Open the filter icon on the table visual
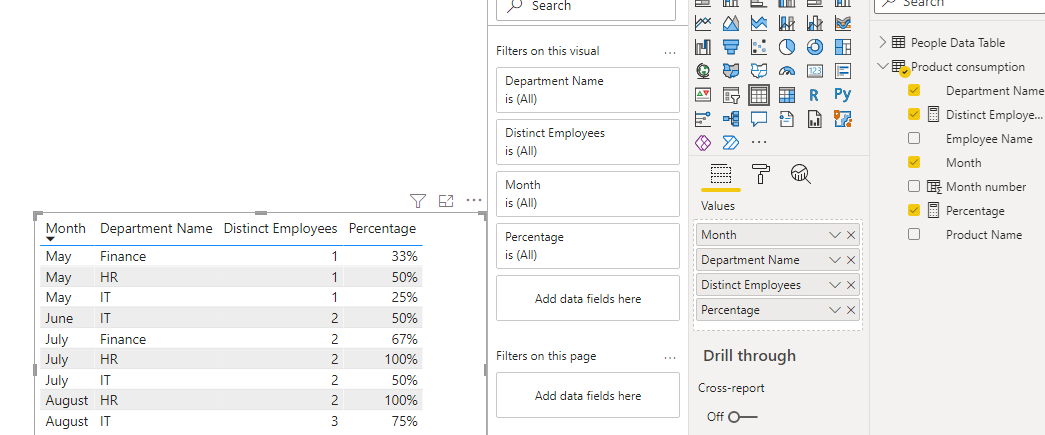1045x435 pixels. coord(418,201)
